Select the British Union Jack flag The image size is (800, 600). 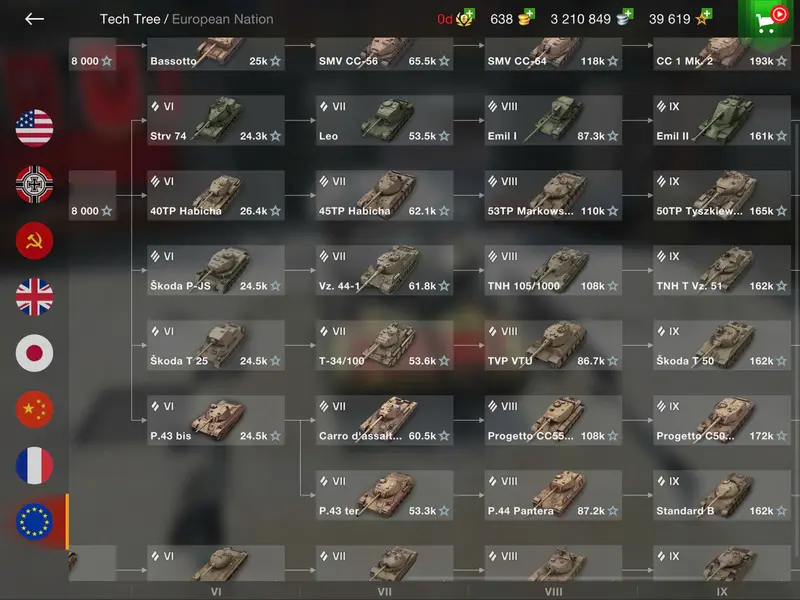[x=34, y=297]
